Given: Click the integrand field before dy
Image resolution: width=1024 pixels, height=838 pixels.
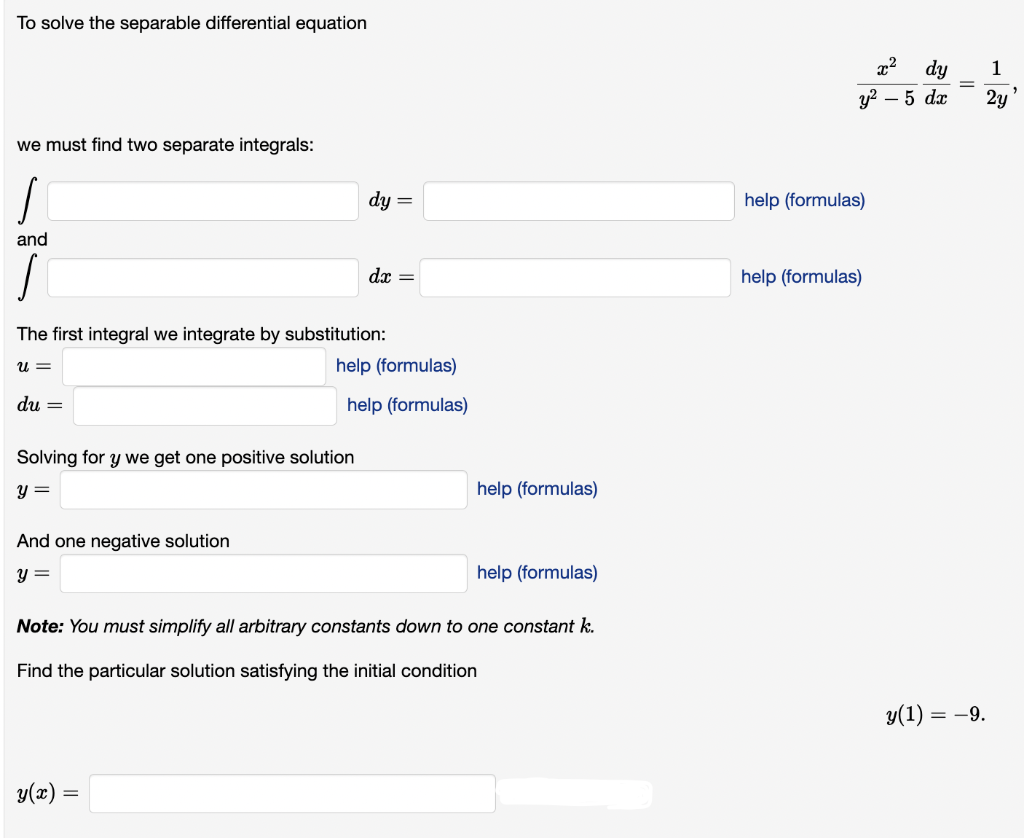Looking at the screenshot, I should [202, 200].
